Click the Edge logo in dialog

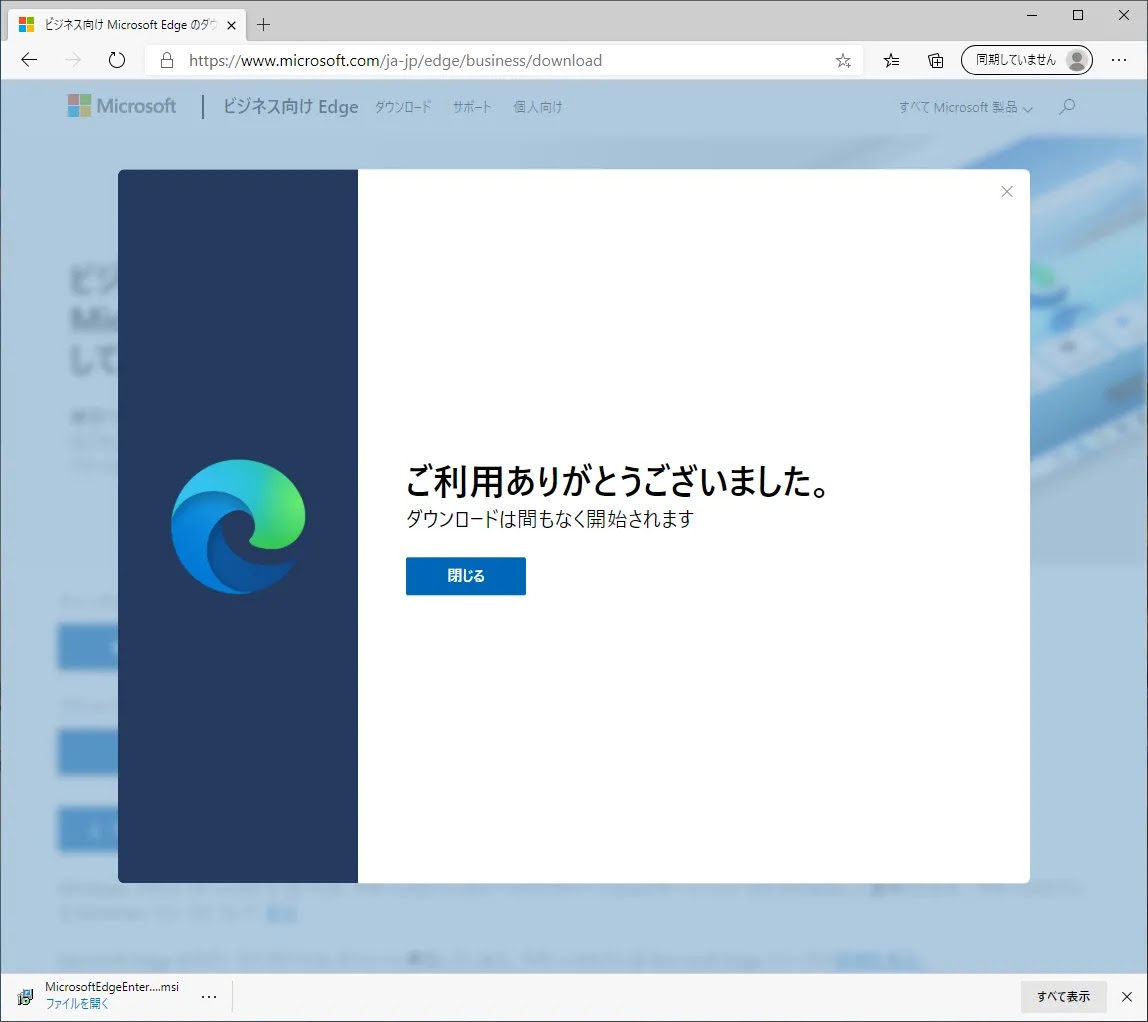pyautogui.click(x=238, y=526)
